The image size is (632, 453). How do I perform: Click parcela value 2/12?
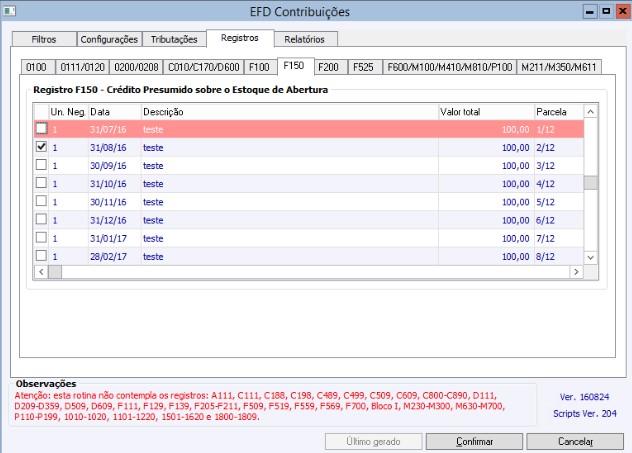pos(545,148)
